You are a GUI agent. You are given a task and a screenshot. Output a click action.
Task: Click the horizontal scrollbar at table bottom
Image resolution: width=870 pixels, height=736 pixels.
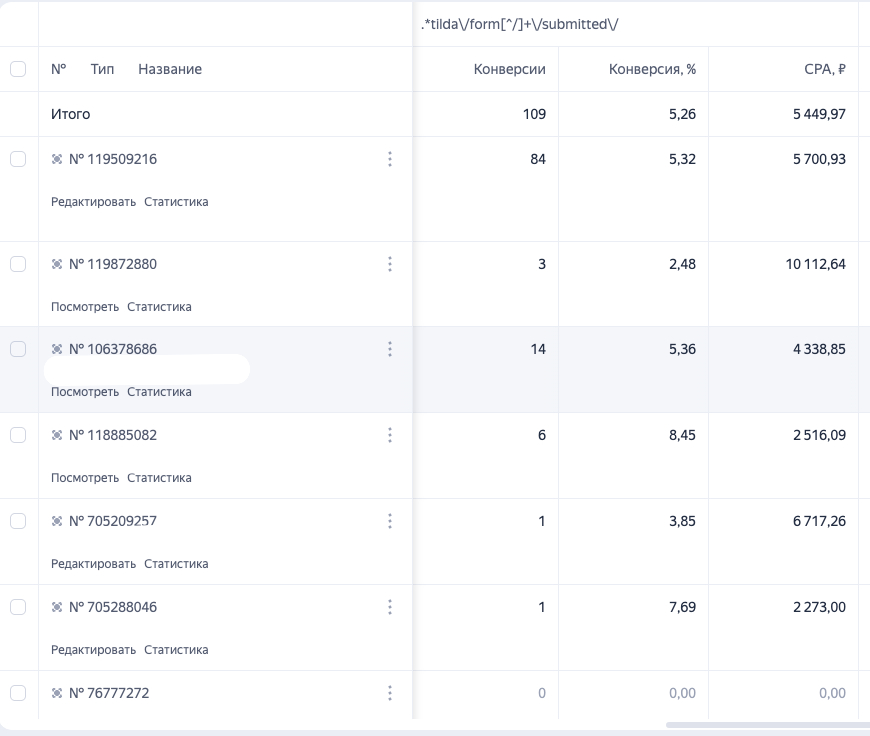(x=767, y=725)
